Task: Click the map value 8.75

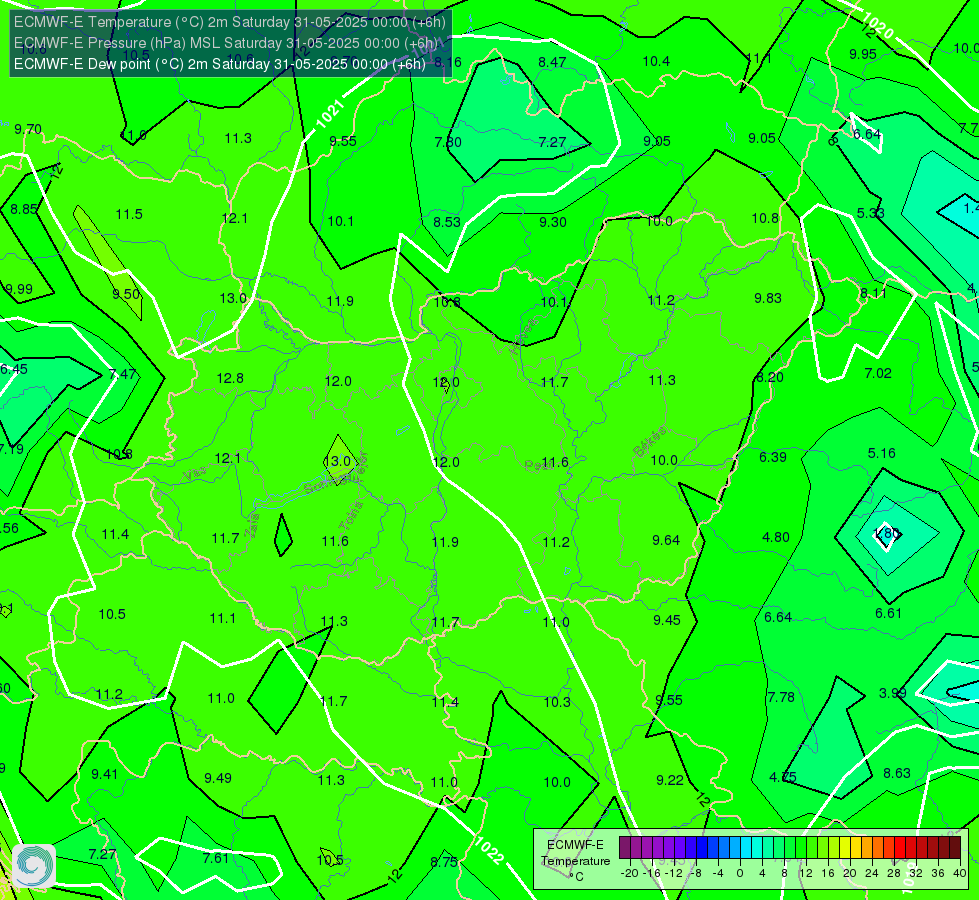Action: pyautogui.click(x=445, y=862)
